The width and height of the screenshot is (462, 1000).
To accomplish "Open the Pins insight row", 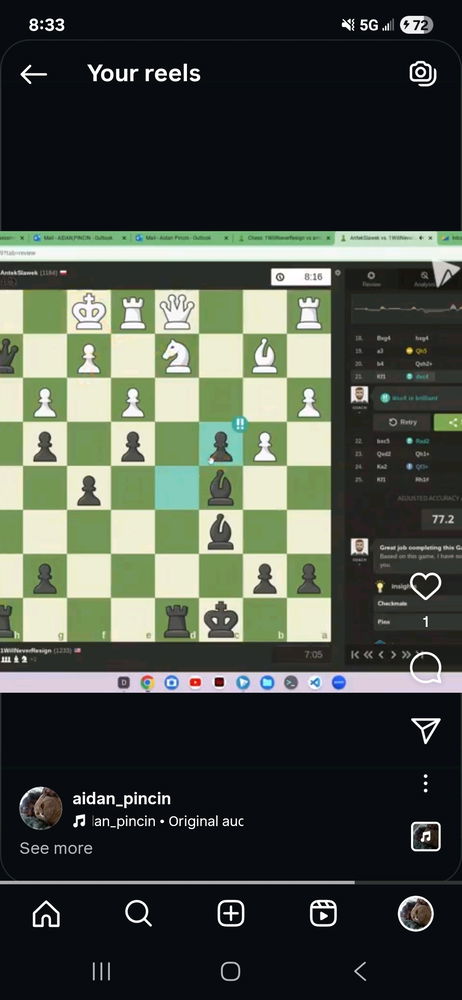I will (x=418, y=622).
